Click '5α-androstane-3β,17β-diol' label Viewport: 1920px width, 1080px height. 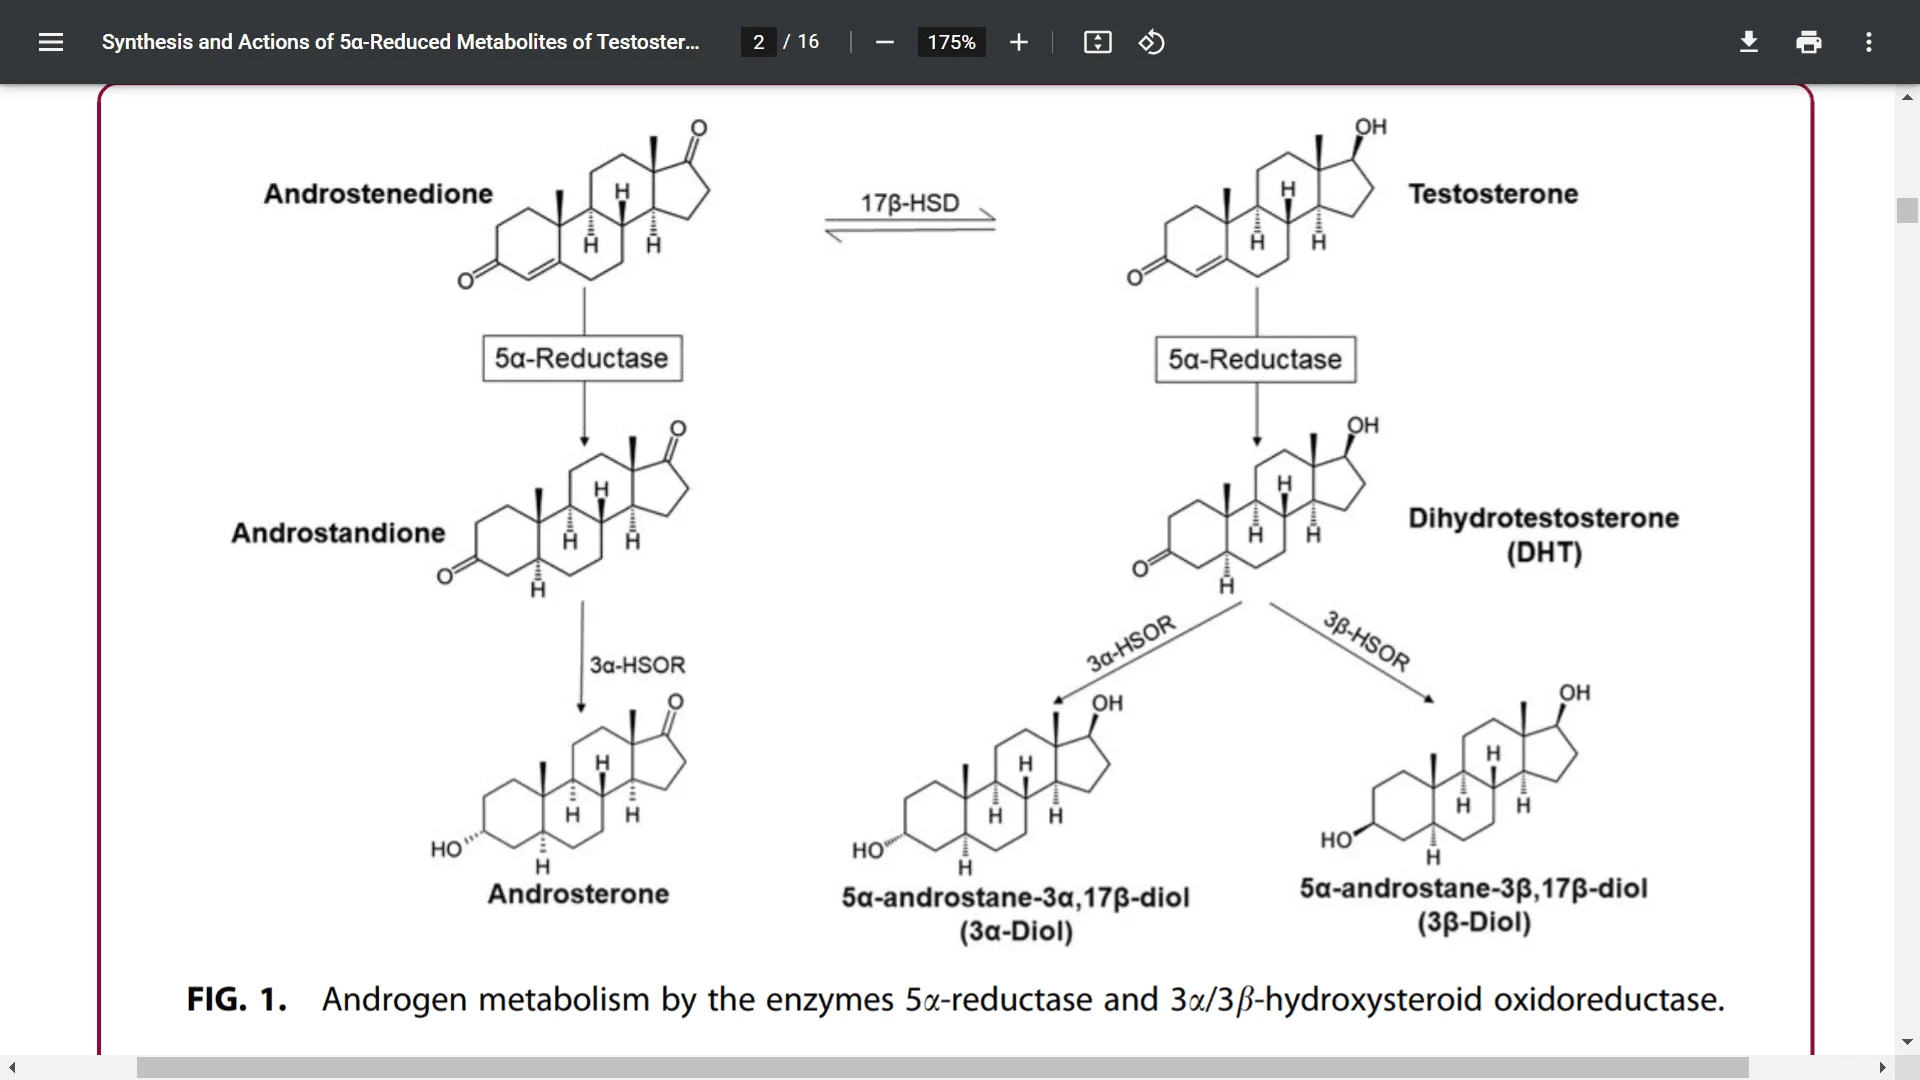click(1473, 888)
